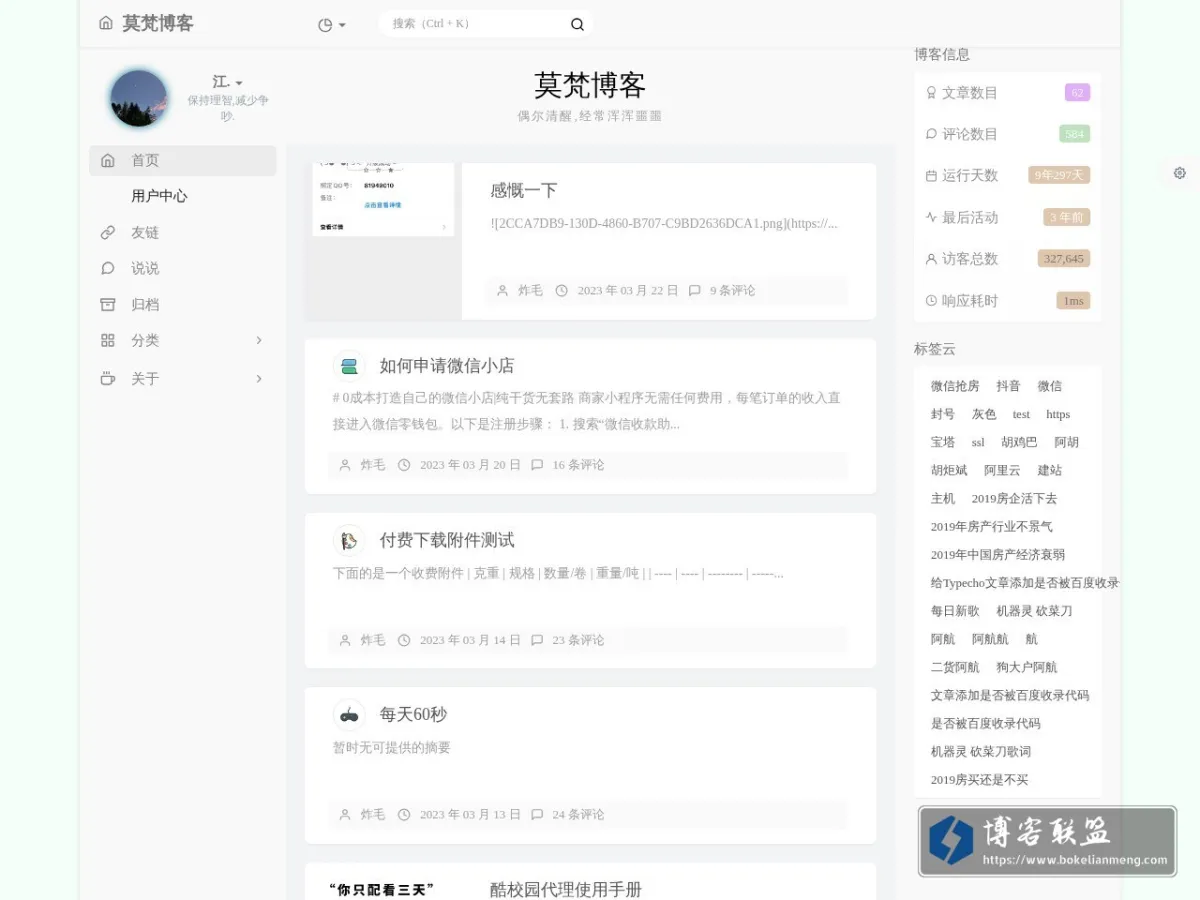This screenshot has width=1200, height=900.
Task: Open 归档 in the sidebar
Action: pyautogui.click(x=145, y=304)
